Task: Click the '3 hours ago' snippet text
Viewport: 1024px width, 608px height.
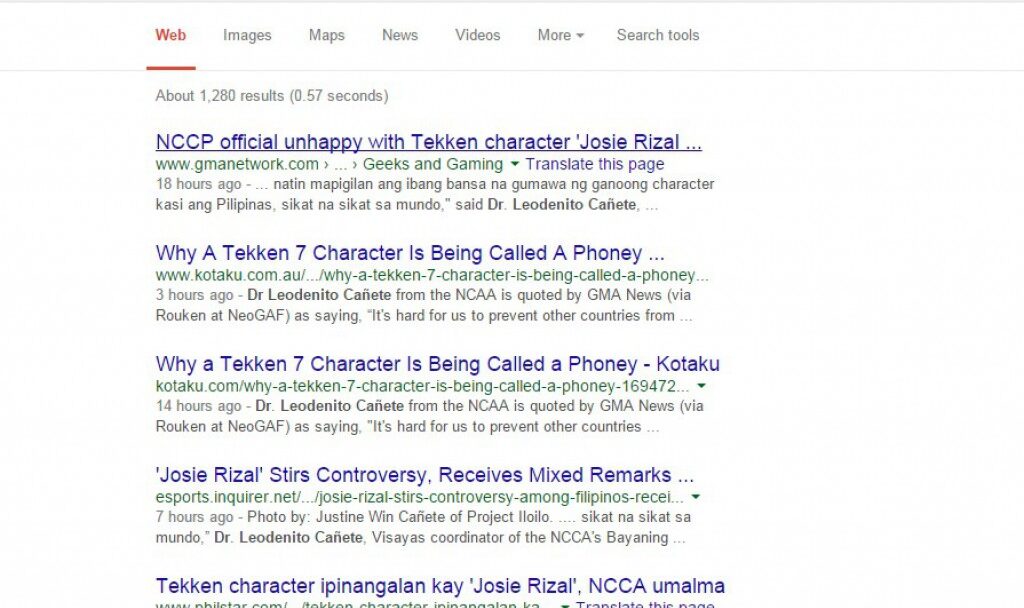Action: point(194,295)
